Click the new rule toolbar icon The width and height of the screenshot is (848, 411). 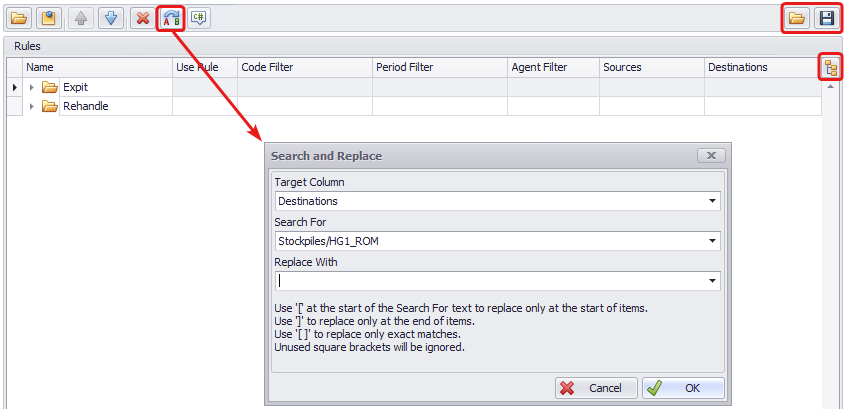[48, 18]
